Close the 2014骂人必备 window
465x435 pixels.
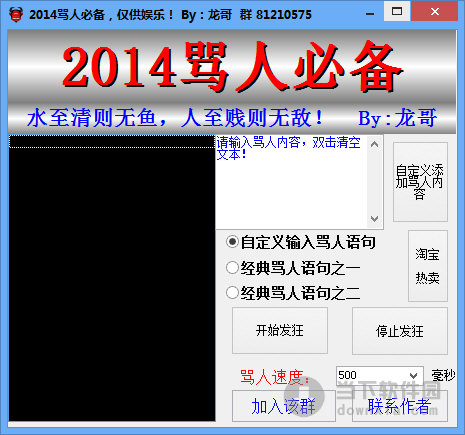tap(434, 11)
